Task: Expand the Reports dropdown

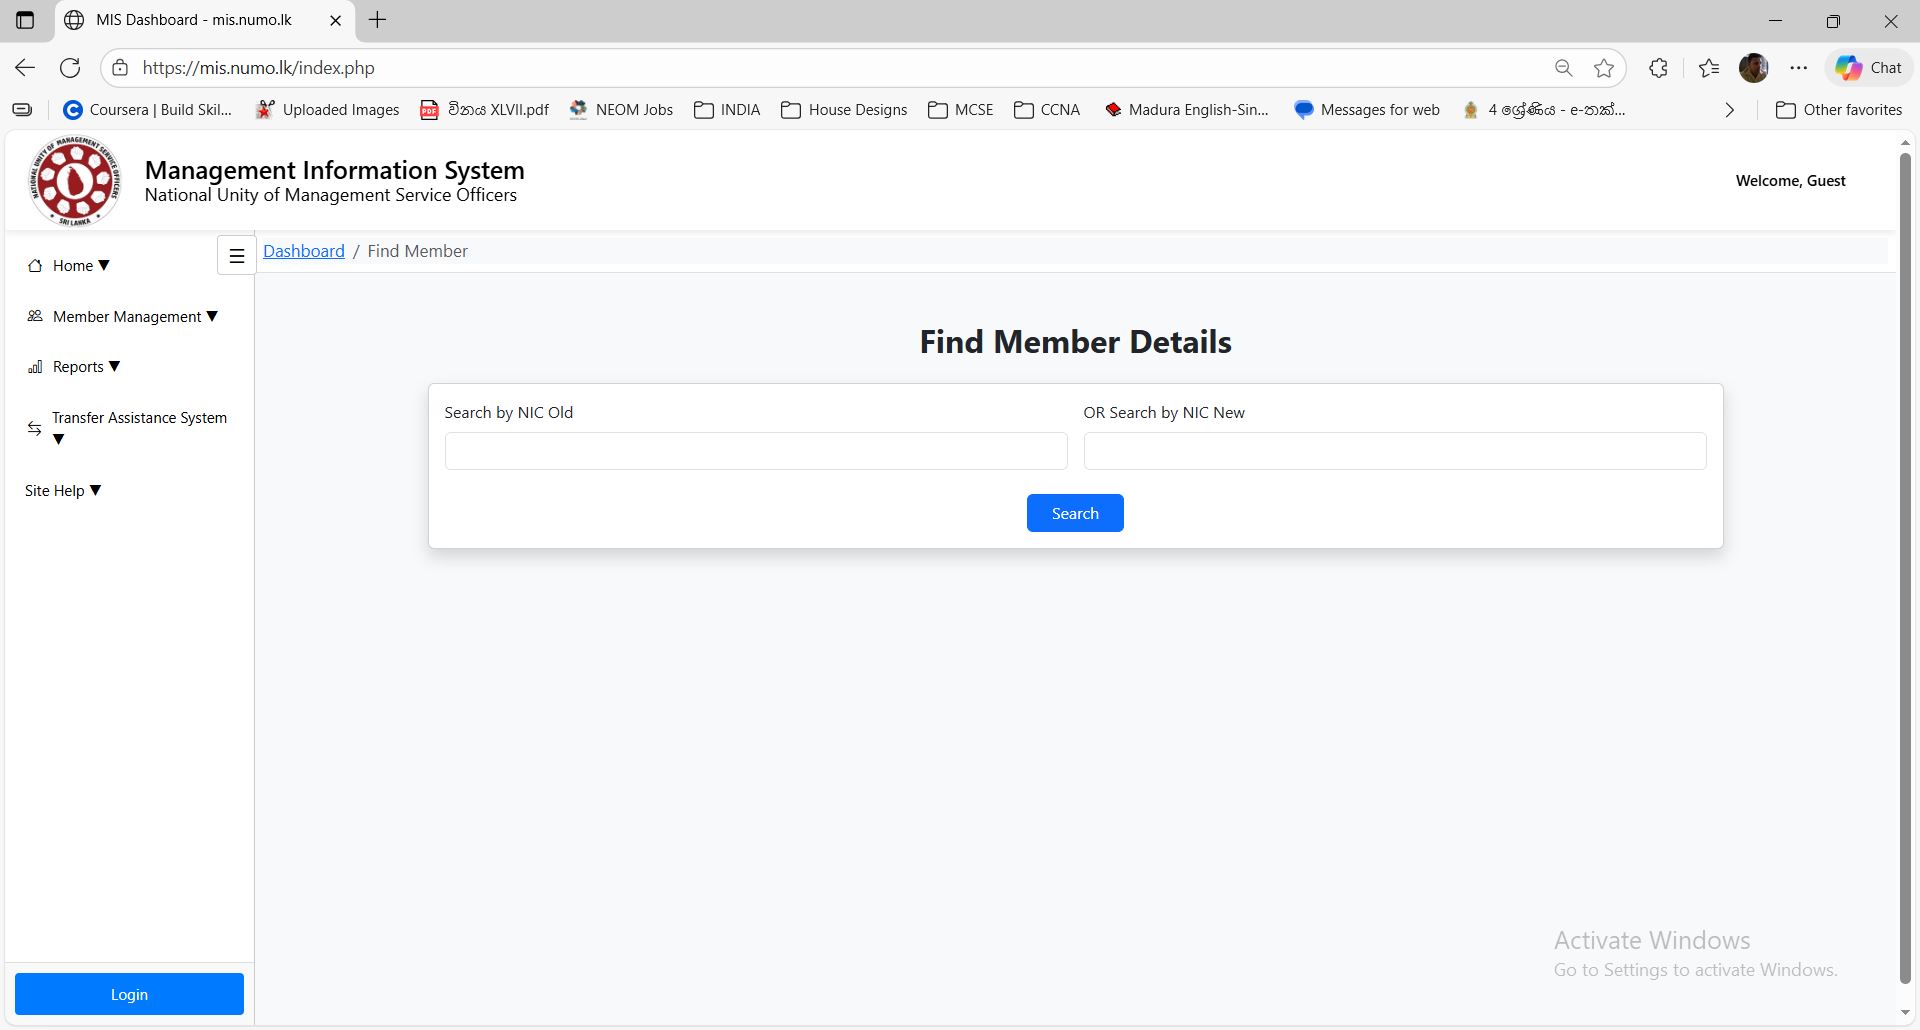Action: tap(112, 366)
